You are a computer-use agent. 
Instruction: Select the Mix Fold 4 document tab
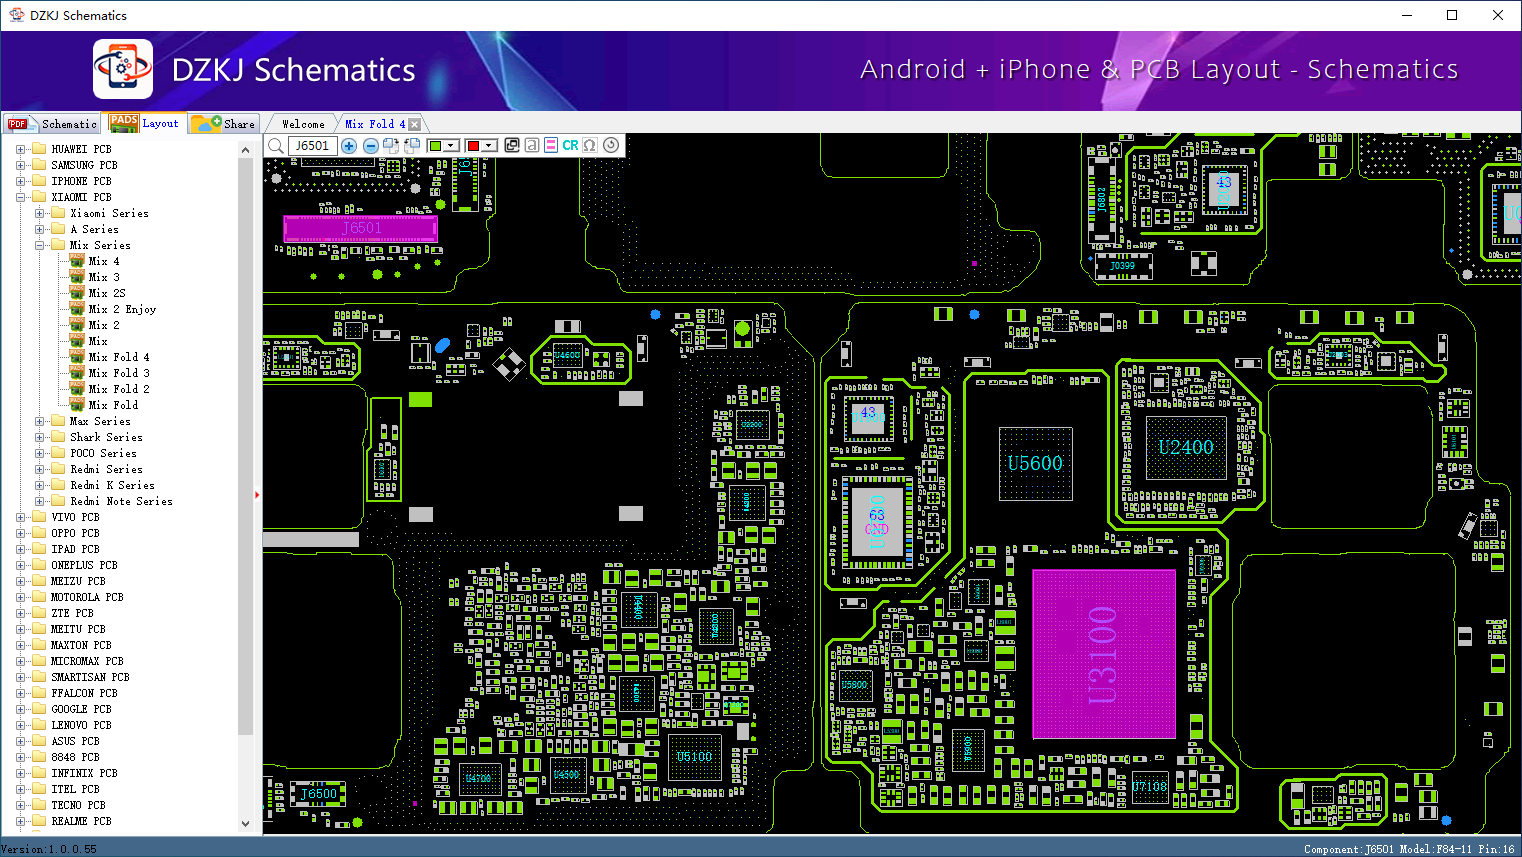pos(375,124)
